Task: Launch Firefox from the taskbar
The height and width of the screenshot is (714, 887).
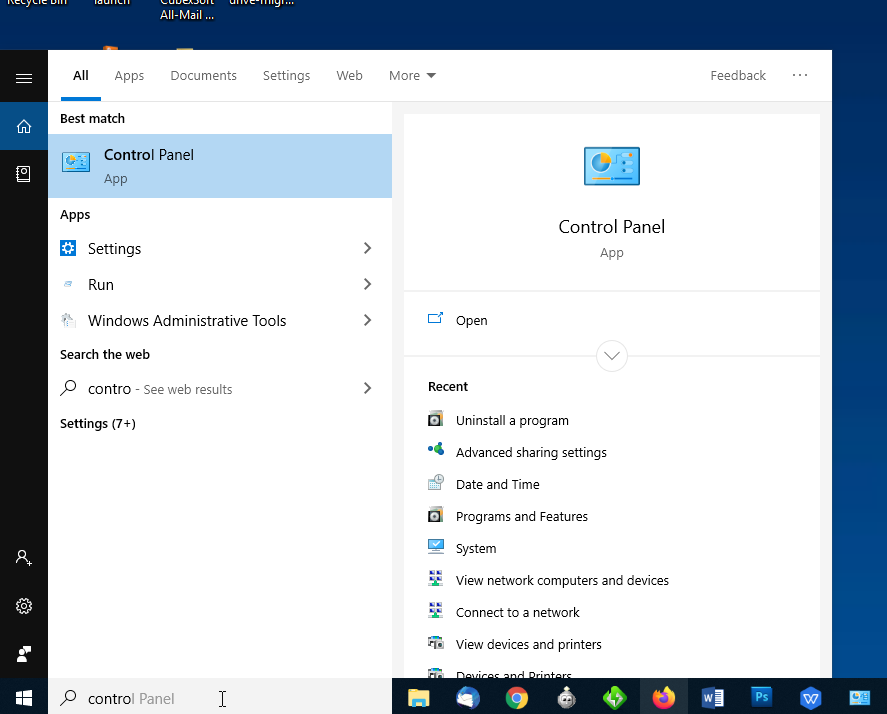Action: tap(663, 698)
